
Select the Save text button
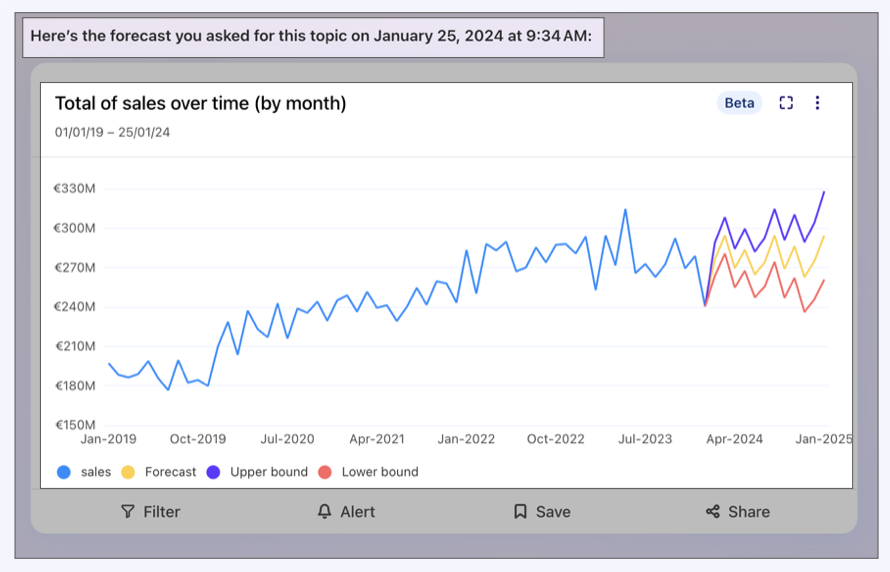click(x=553, y=512)
